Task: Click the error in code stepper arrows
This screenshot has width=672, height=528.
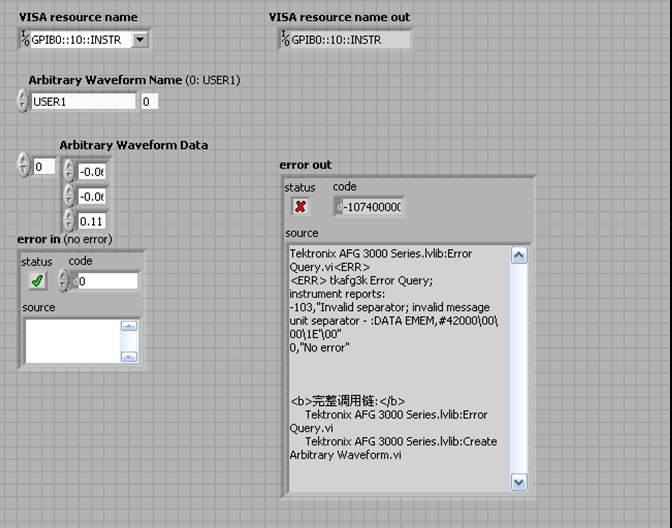Action: tap(63, 281)
